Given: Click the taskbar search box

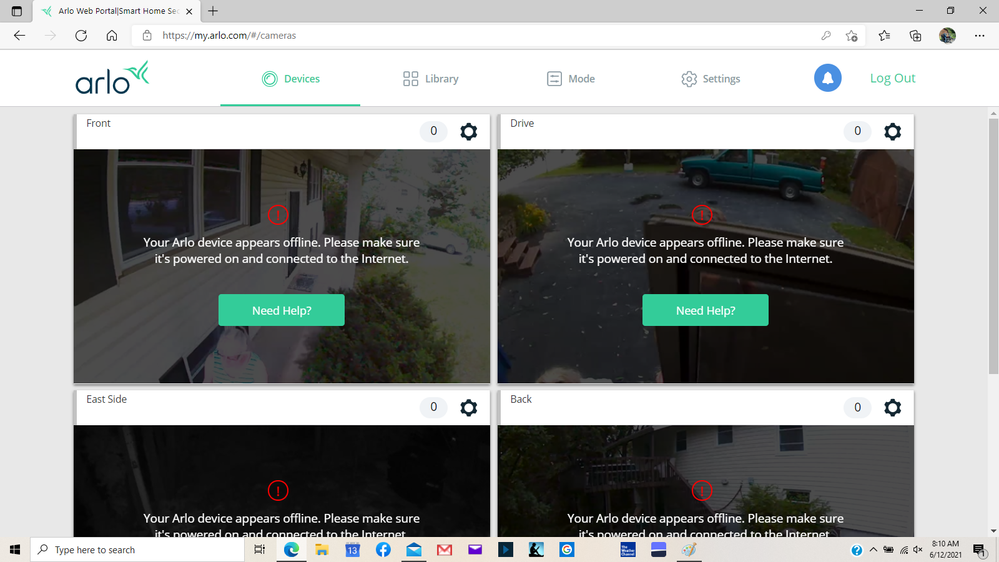Looking at the screenshot, I should point(137,549).
